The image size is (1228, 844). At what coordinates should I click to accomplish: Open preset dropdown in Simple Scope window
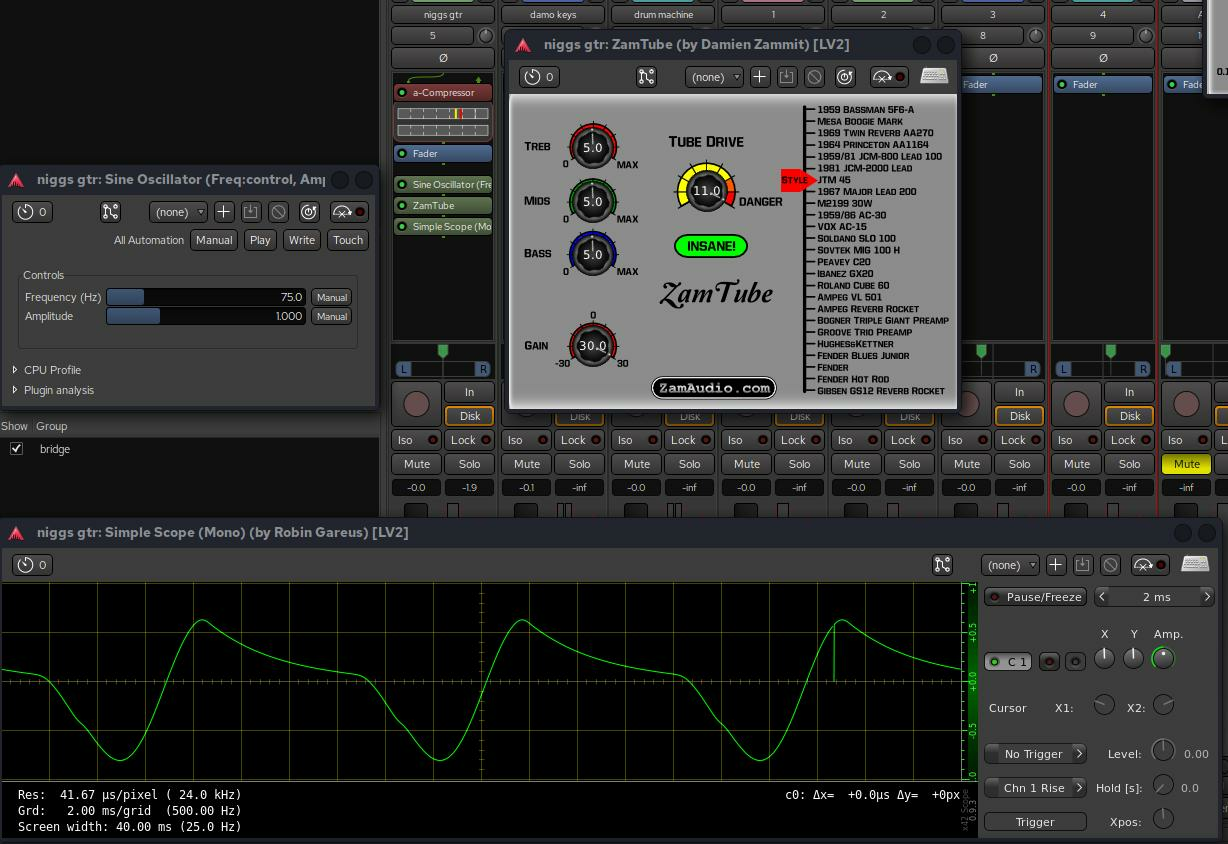(1010, 565)
